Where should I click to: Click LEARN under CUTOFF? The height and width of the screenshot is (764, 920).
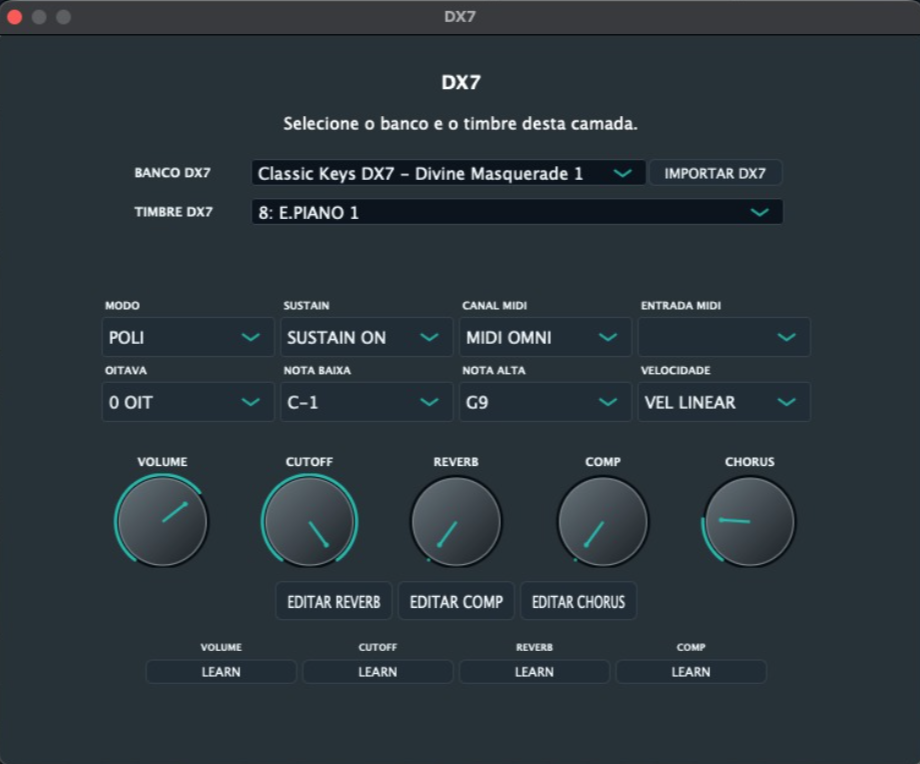pyautogui.click(x=378, y=672)
